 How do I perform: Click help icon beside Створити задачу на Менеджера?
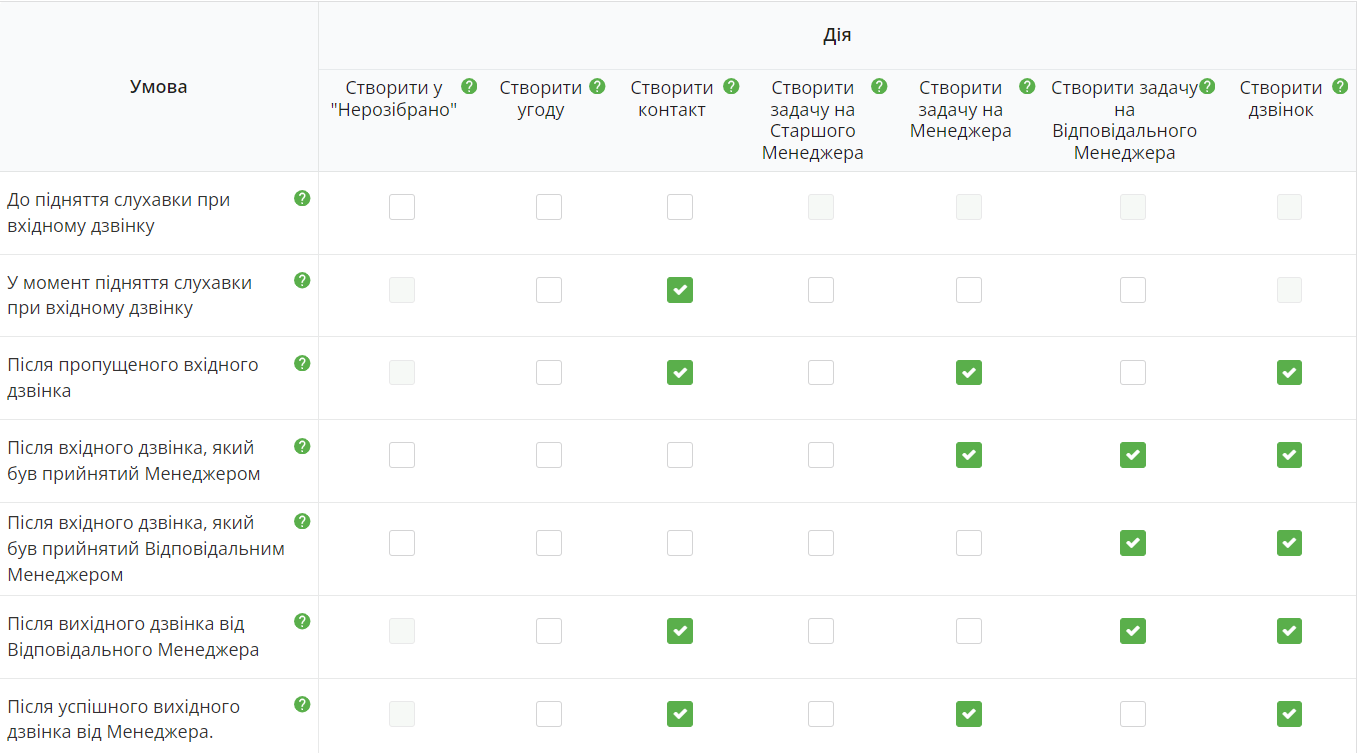pyautogui.click(x=1026, y=86)
